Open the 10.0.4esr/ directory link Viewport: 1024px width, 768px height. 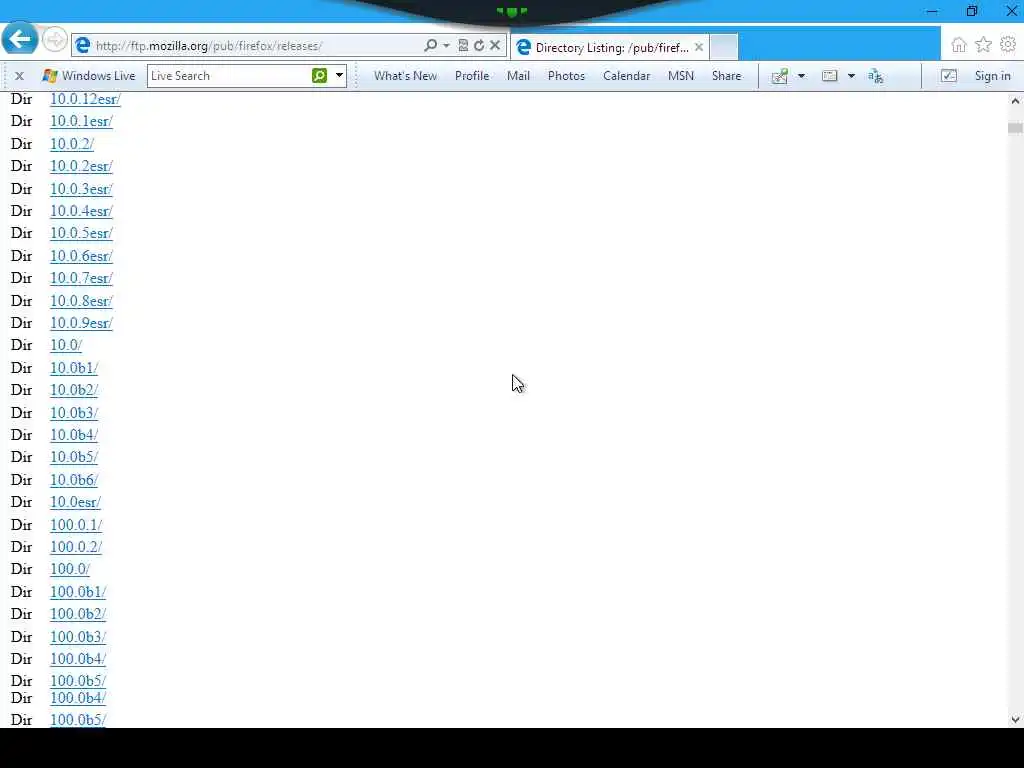(81, 212)
